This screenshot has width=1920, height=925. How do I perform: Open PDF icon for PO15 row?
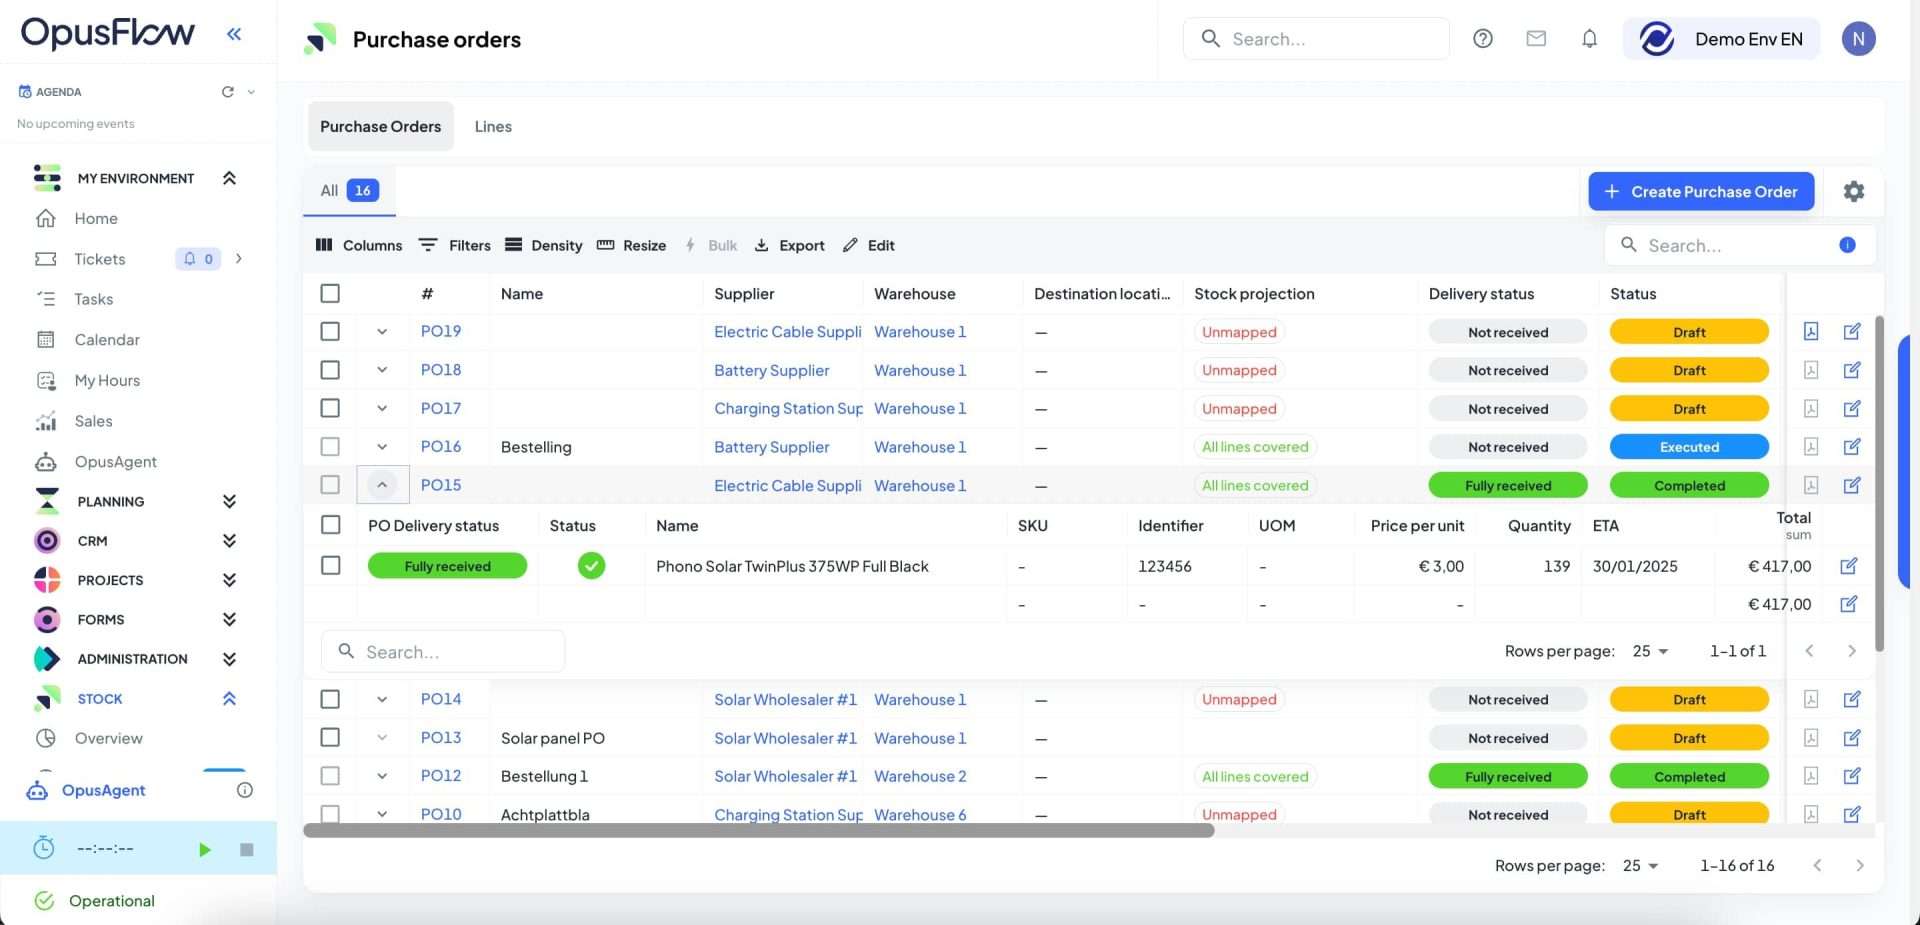(x=1811, y=485)
